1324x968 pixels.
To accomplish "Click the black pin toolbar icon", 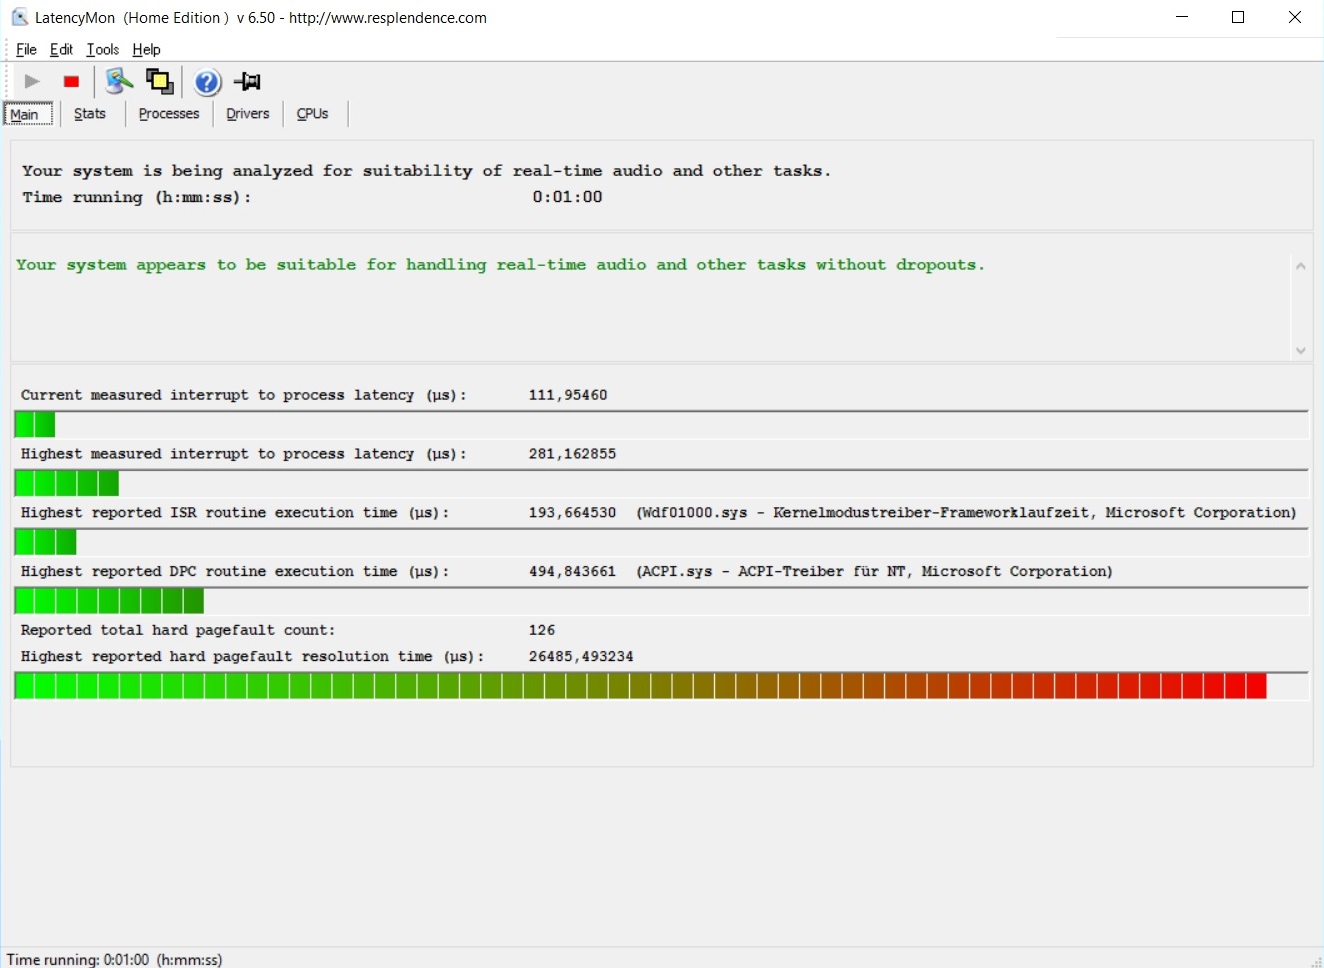I will click(247, 81).
